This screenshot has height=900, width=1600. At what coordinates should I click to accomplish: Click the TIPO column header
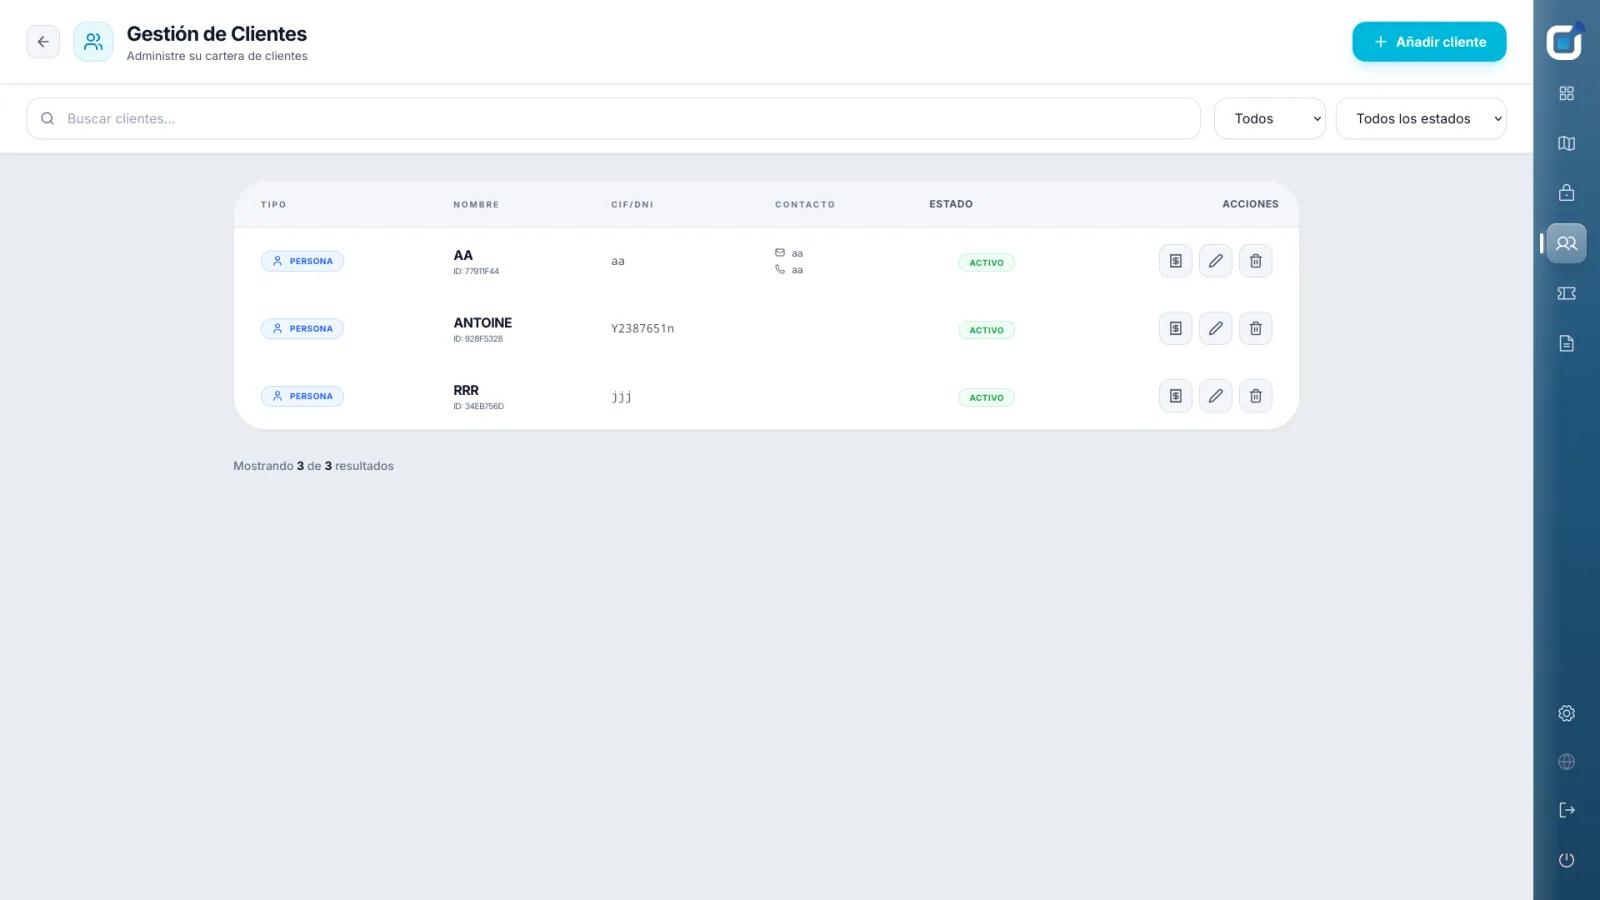point(274,205)
